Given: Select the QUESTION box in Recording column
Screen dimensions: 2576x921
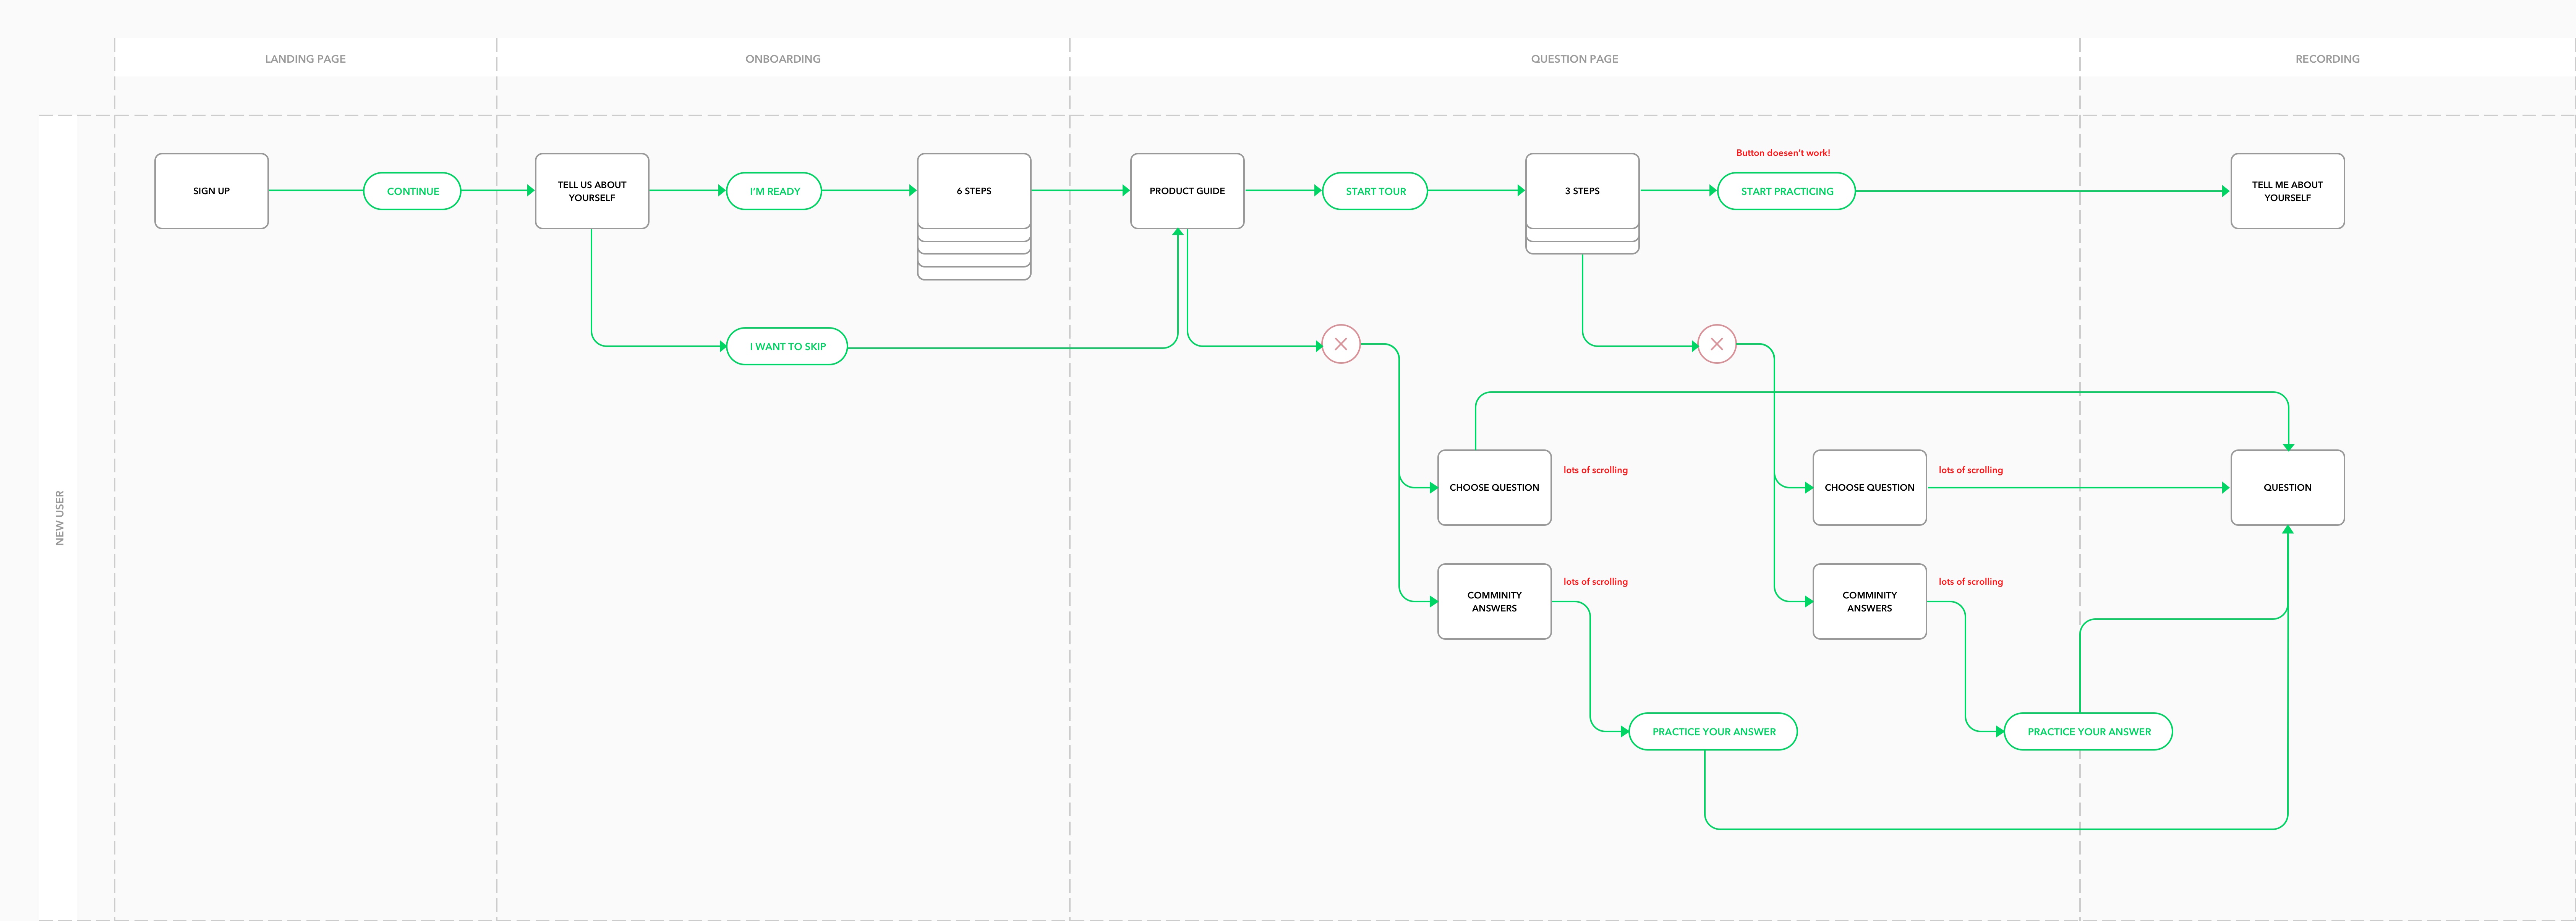Looking at the screenshot, I should [2287, 487].
